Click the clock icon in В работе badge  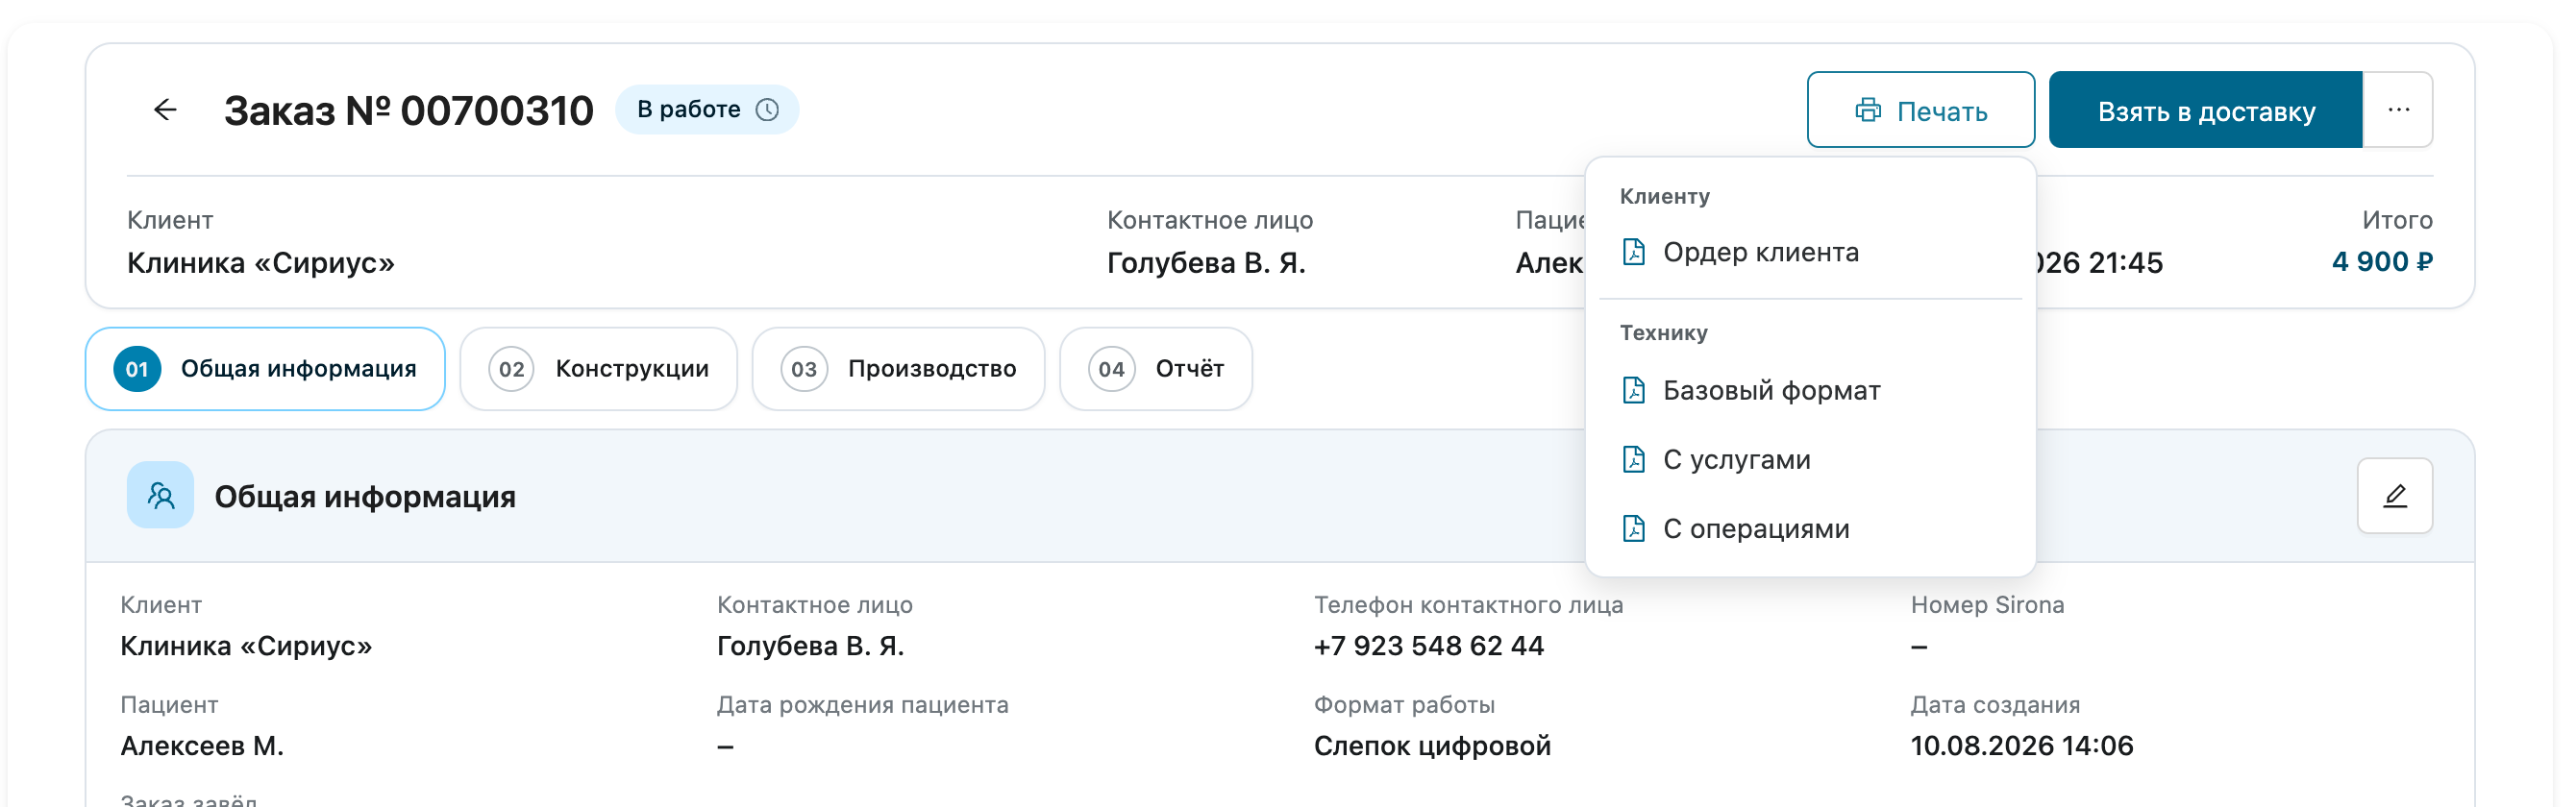(767, 110)
